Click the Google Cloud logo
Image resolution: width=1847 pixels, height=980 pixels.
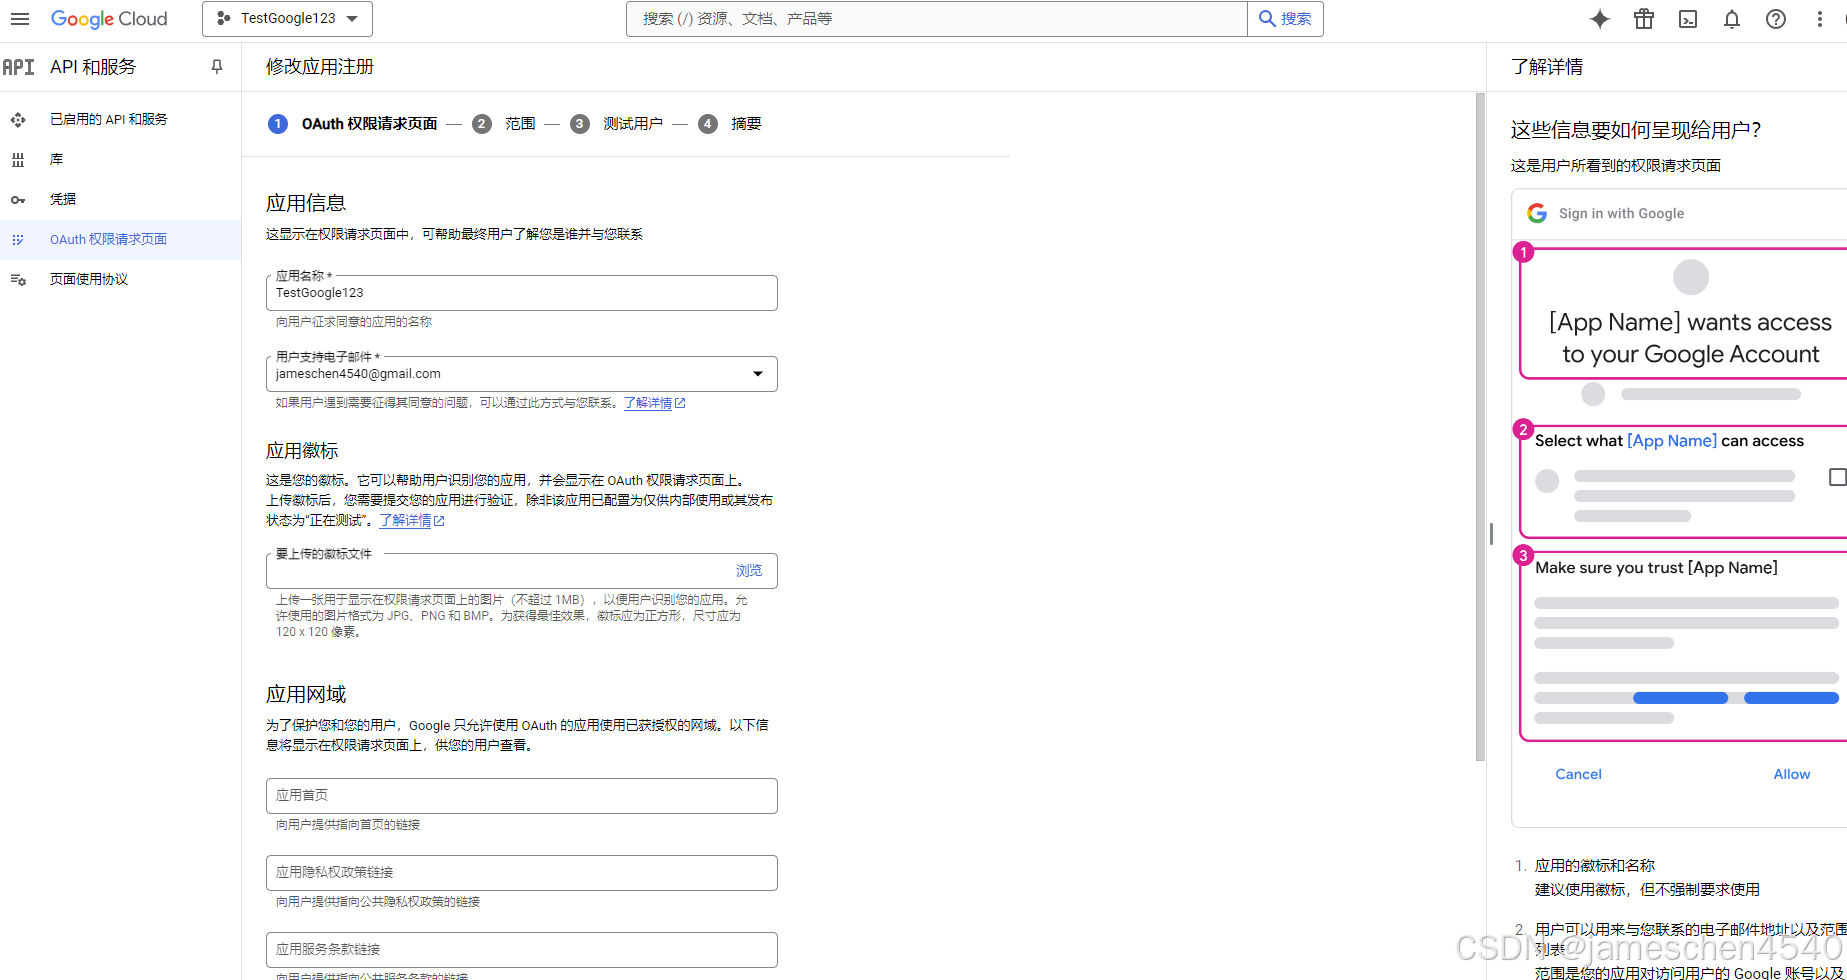[x=109, y=19]
